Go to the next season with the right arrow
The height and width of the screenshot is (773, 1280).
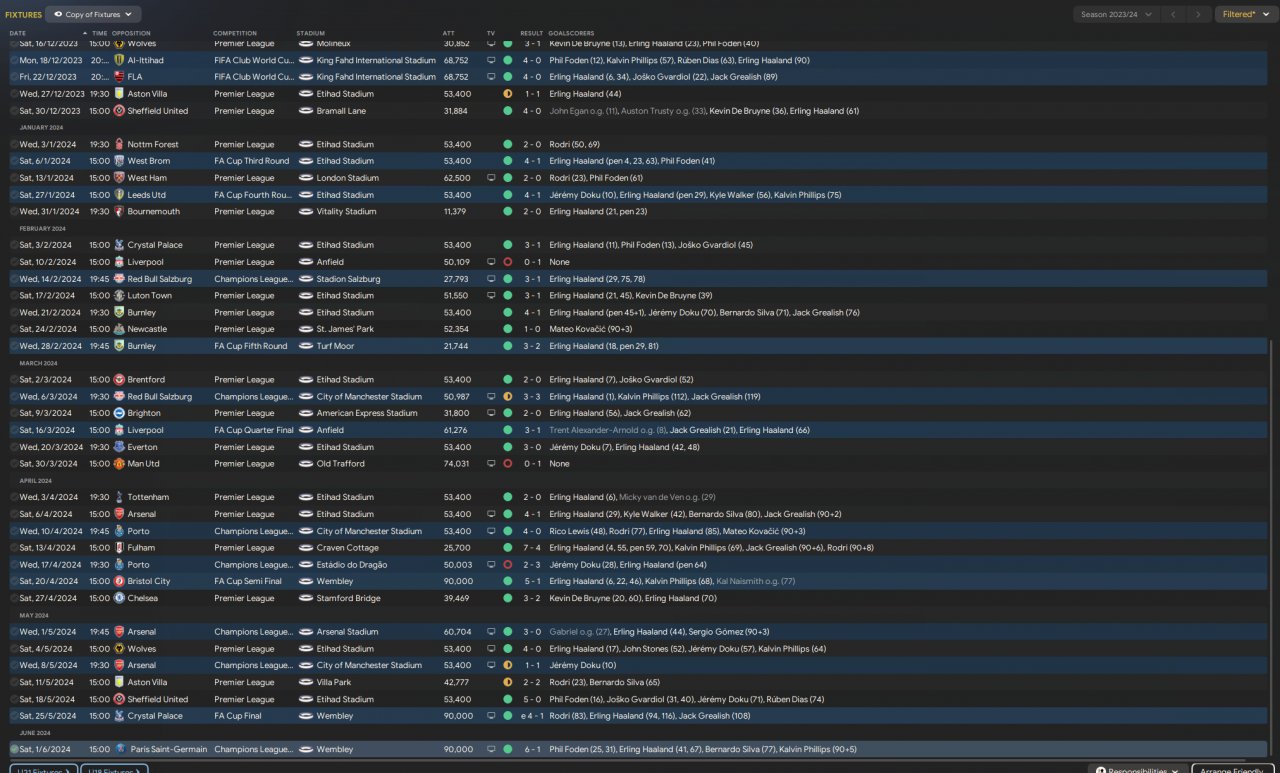(1198, 15)
